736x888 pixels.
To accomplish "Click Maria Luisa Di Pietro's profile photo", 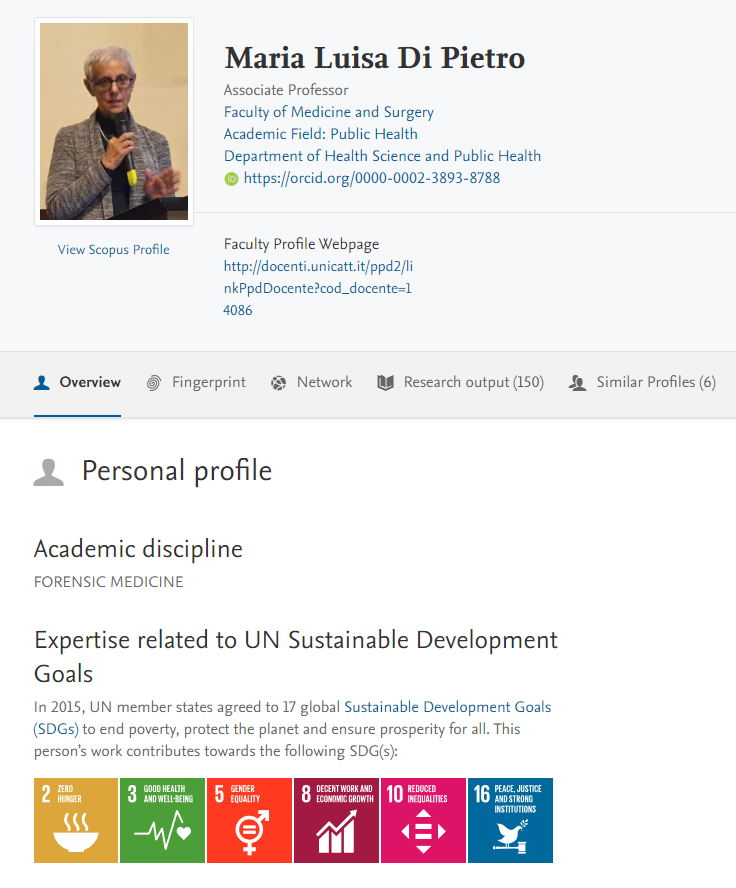I will coord(114,121).
